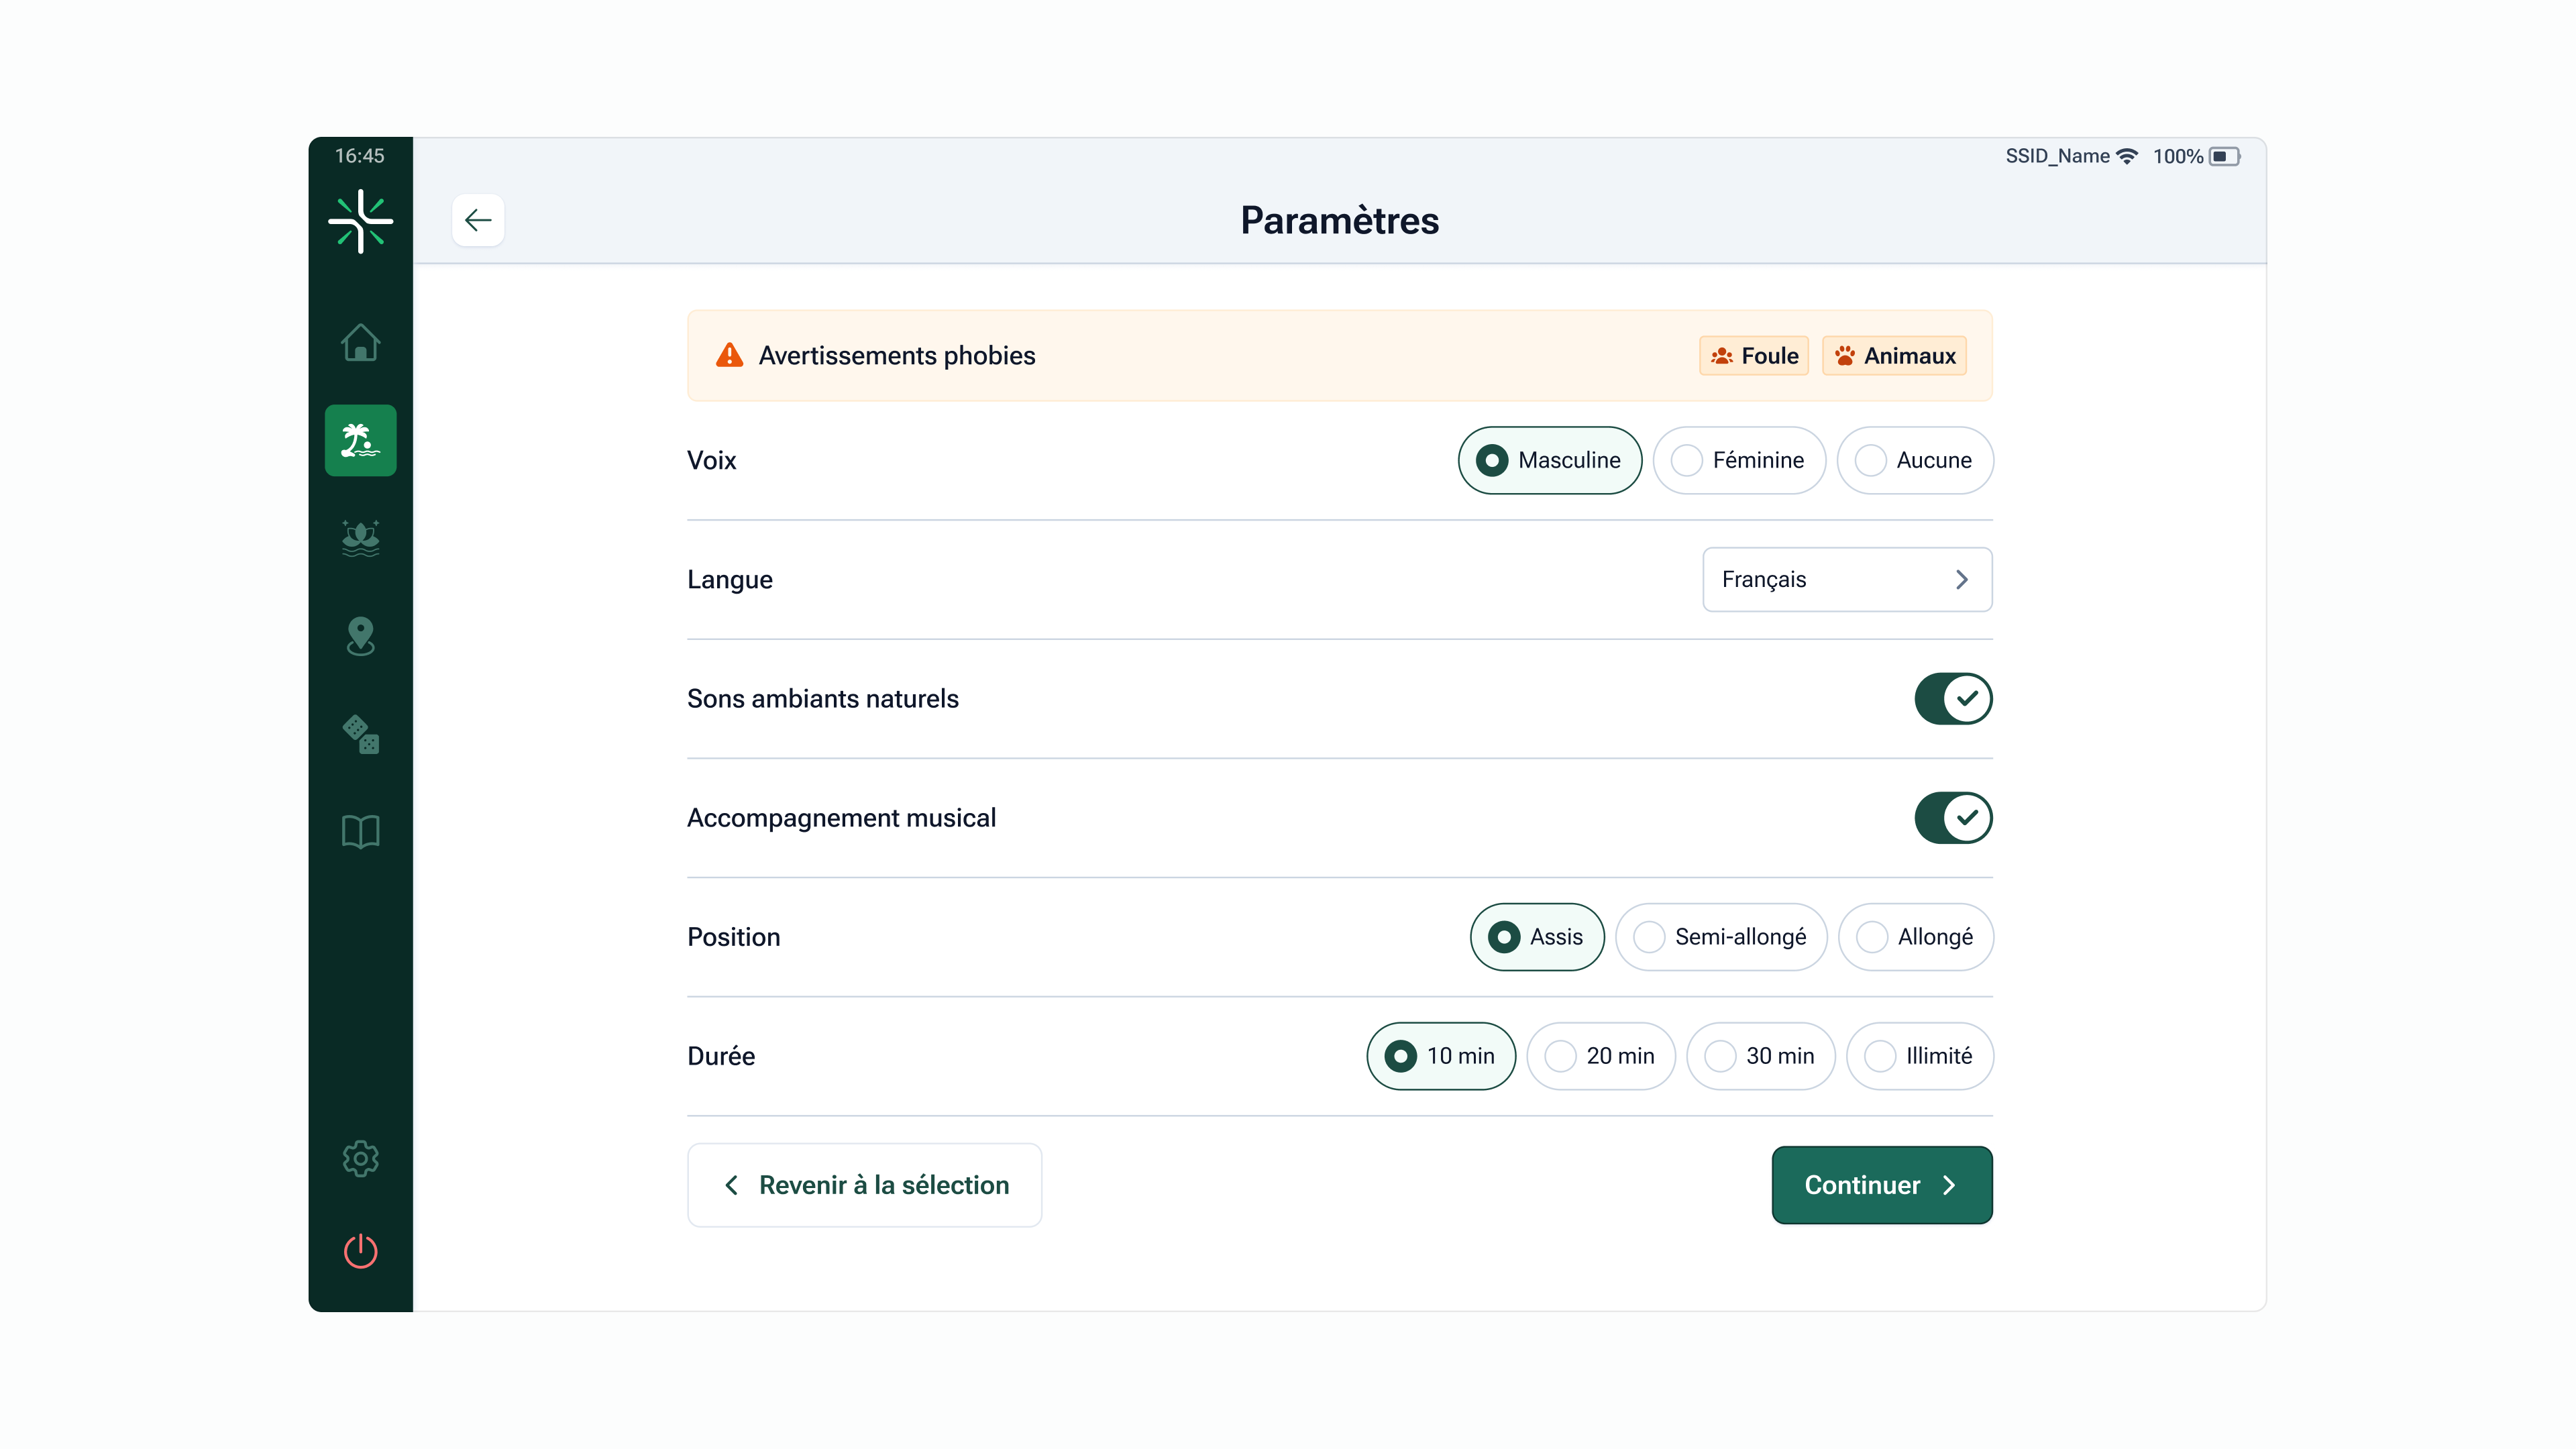Open the dice games section
Screen dimensions: 2576x1449
click(360, 736)
